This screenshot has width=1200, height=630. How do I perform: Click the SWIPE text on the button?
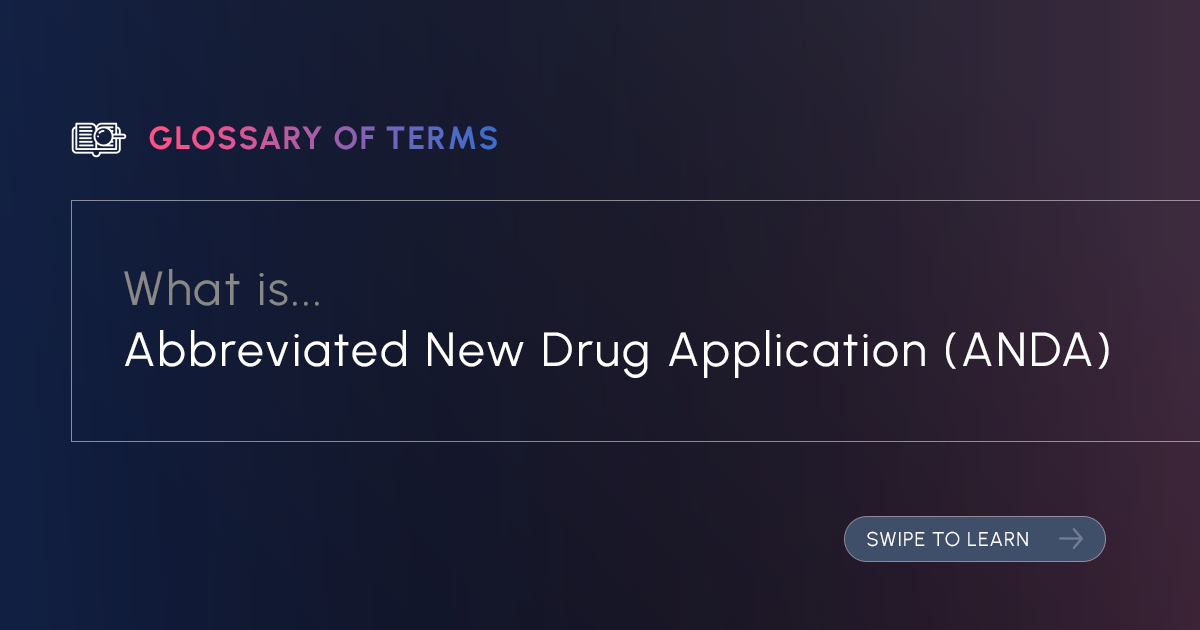click(896, 540)
